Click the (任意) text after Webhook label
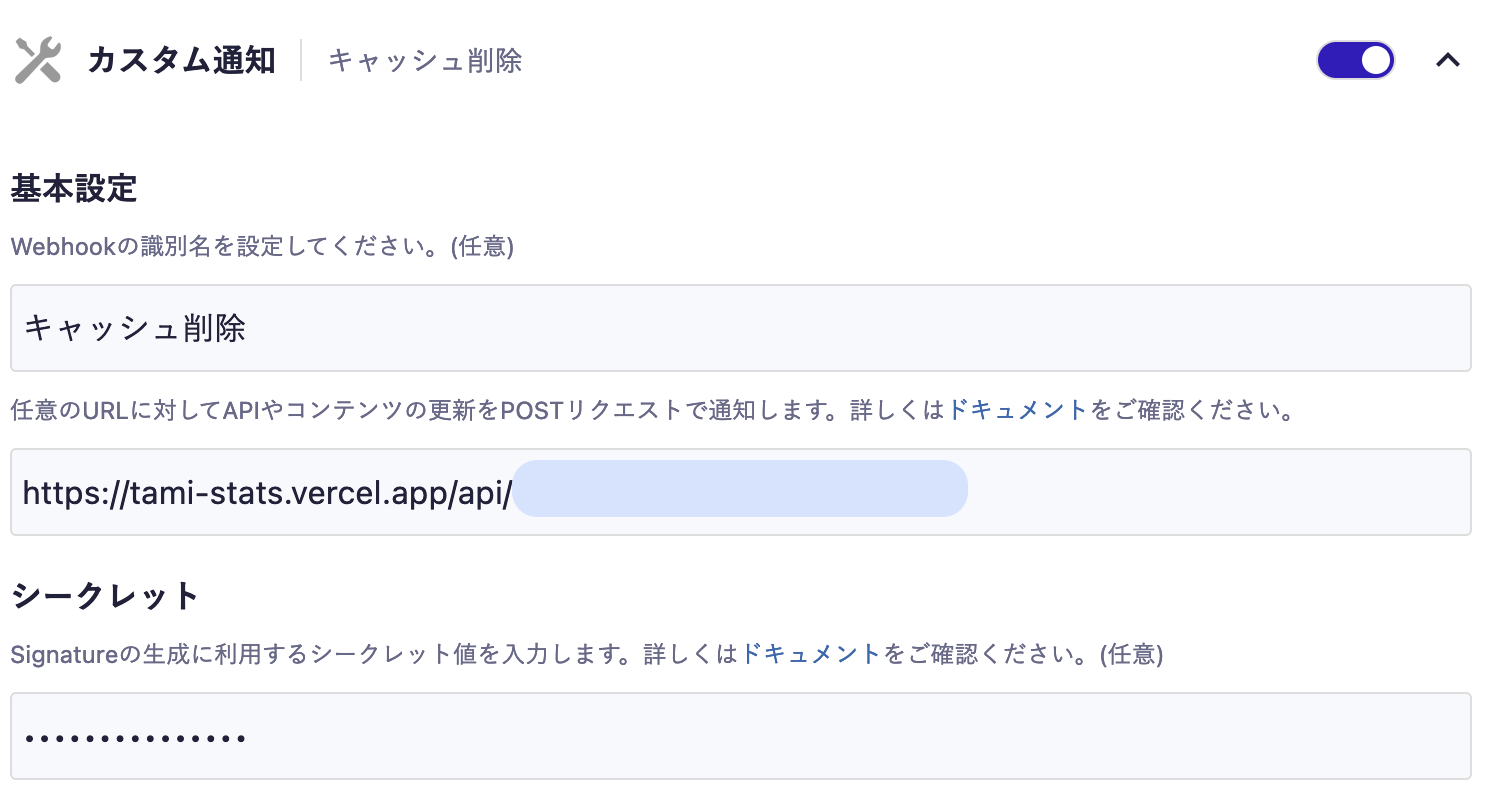 tap(483, 246)
